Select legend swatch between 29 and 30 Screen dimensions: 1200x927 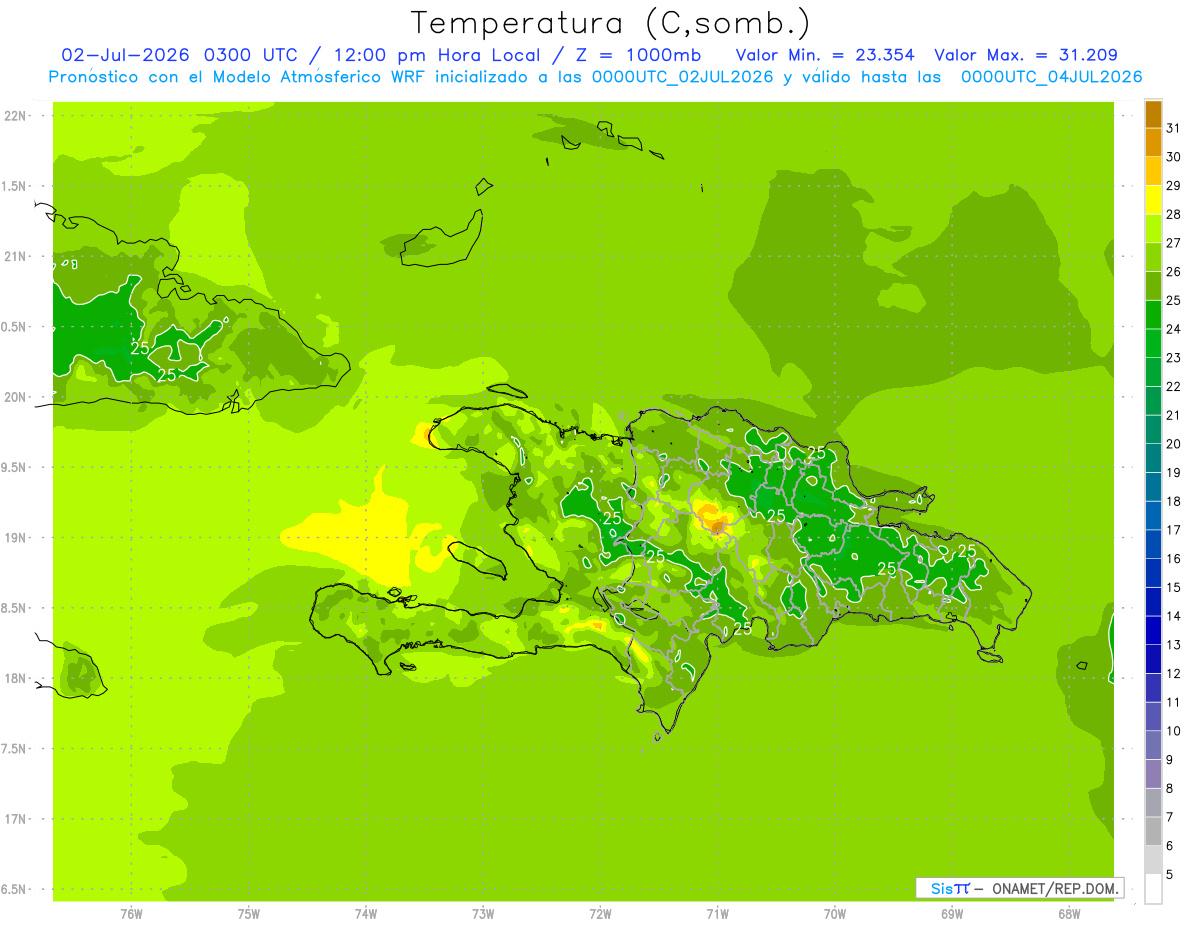coord(1153,171)
